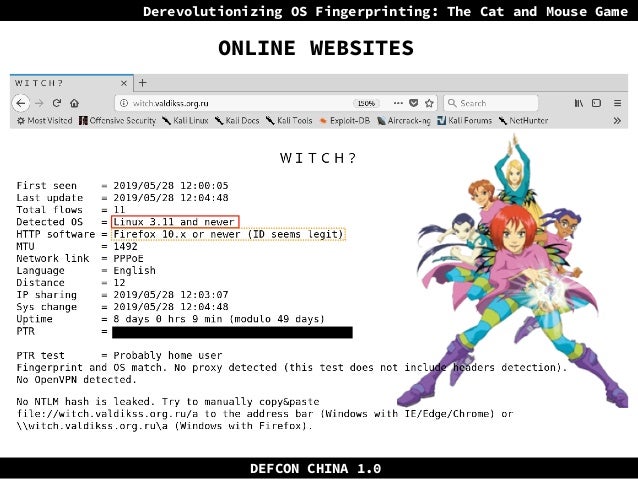Click the 150% zoom level badge
Screen dimensions: 638x479
coord(366,103)
